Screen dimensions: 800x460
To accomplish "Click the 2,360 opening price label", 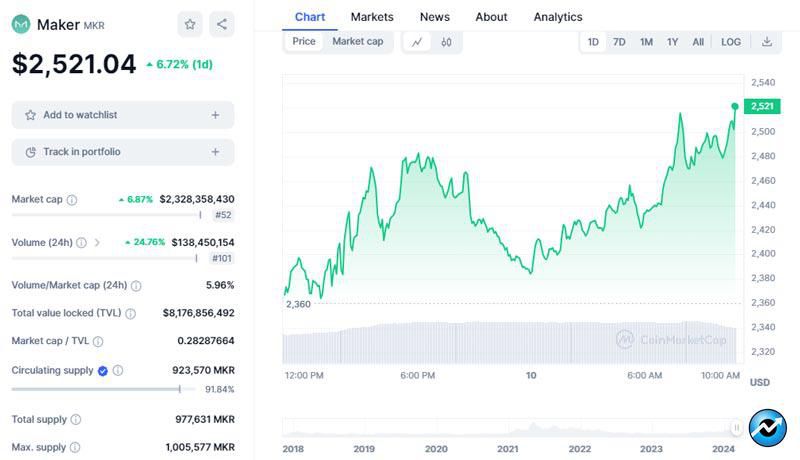I will [x=298, y=304].
